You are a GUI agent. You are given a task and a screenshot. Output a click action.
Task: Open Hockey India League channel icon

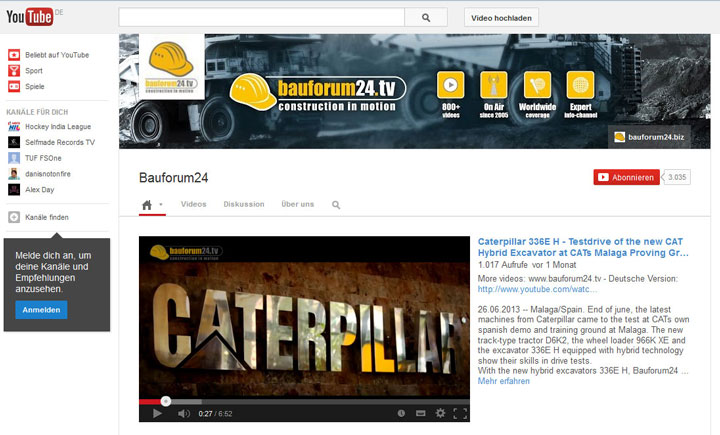(14, 126)
